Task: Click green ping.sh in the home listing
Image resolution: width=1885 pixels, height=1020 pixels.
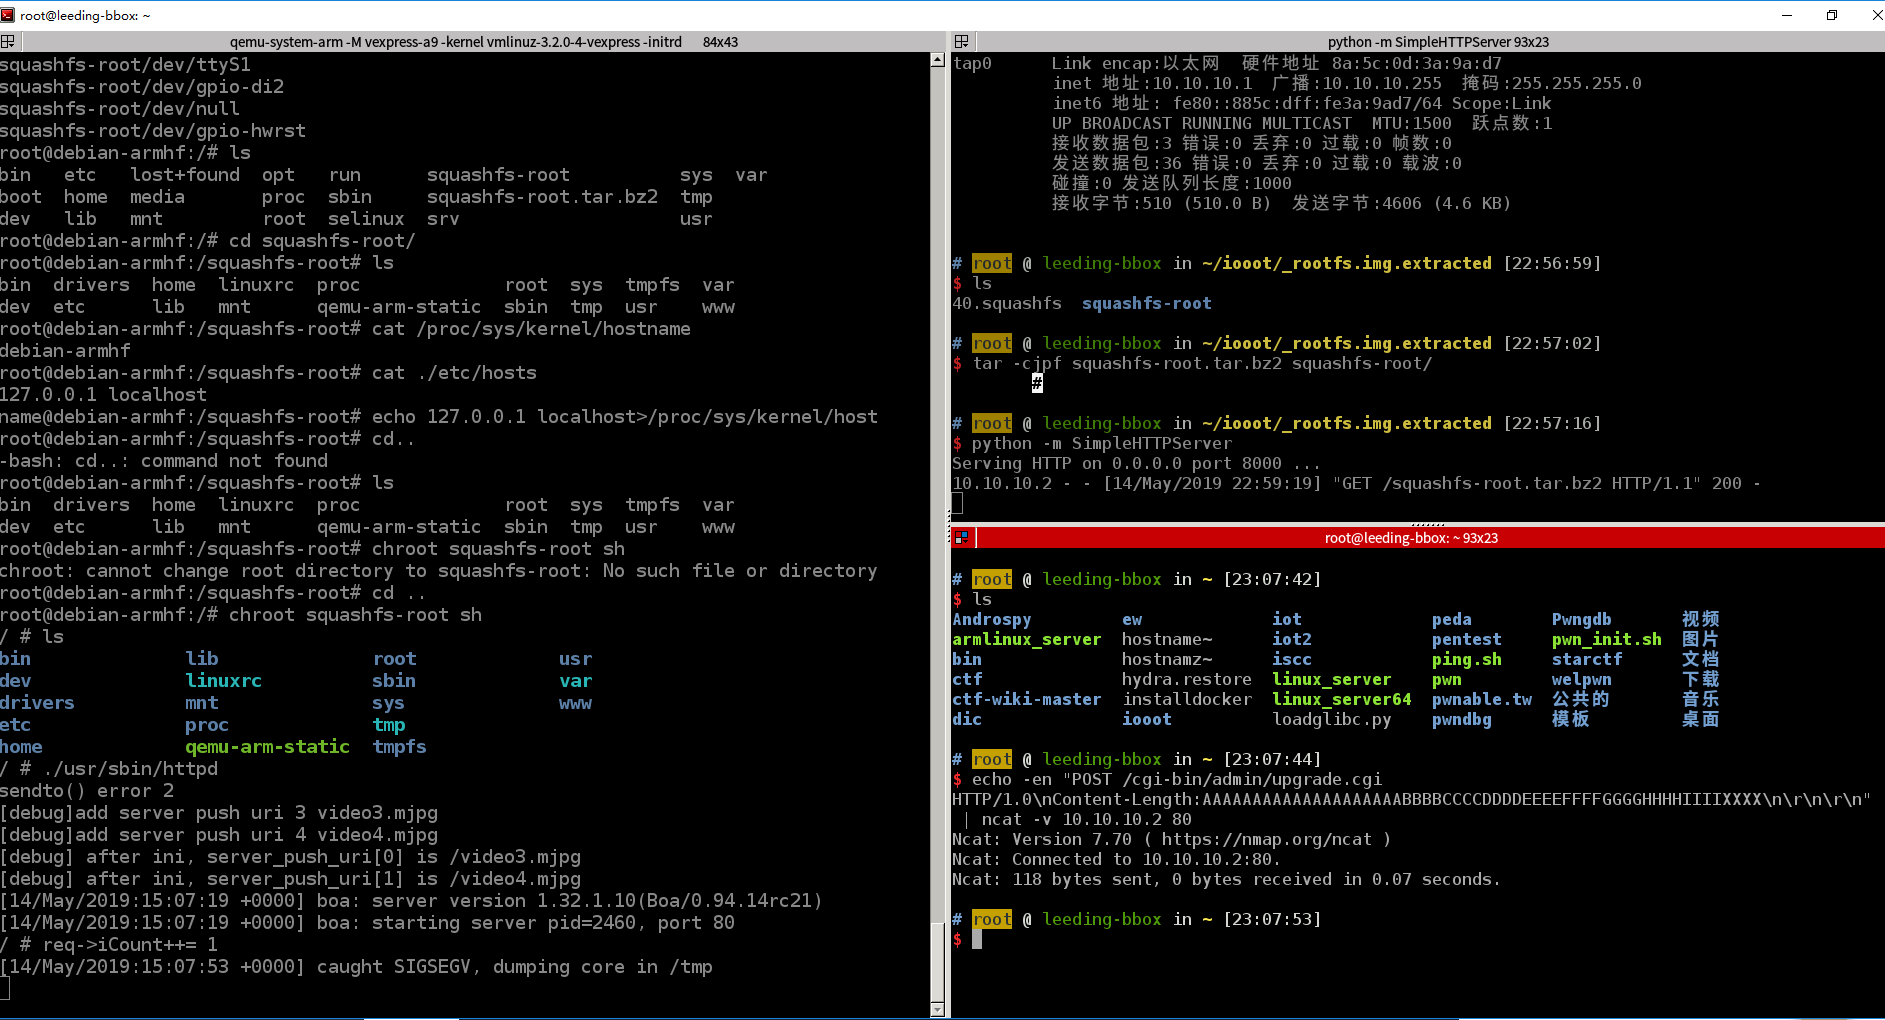Action: (x=1467, y=659)
